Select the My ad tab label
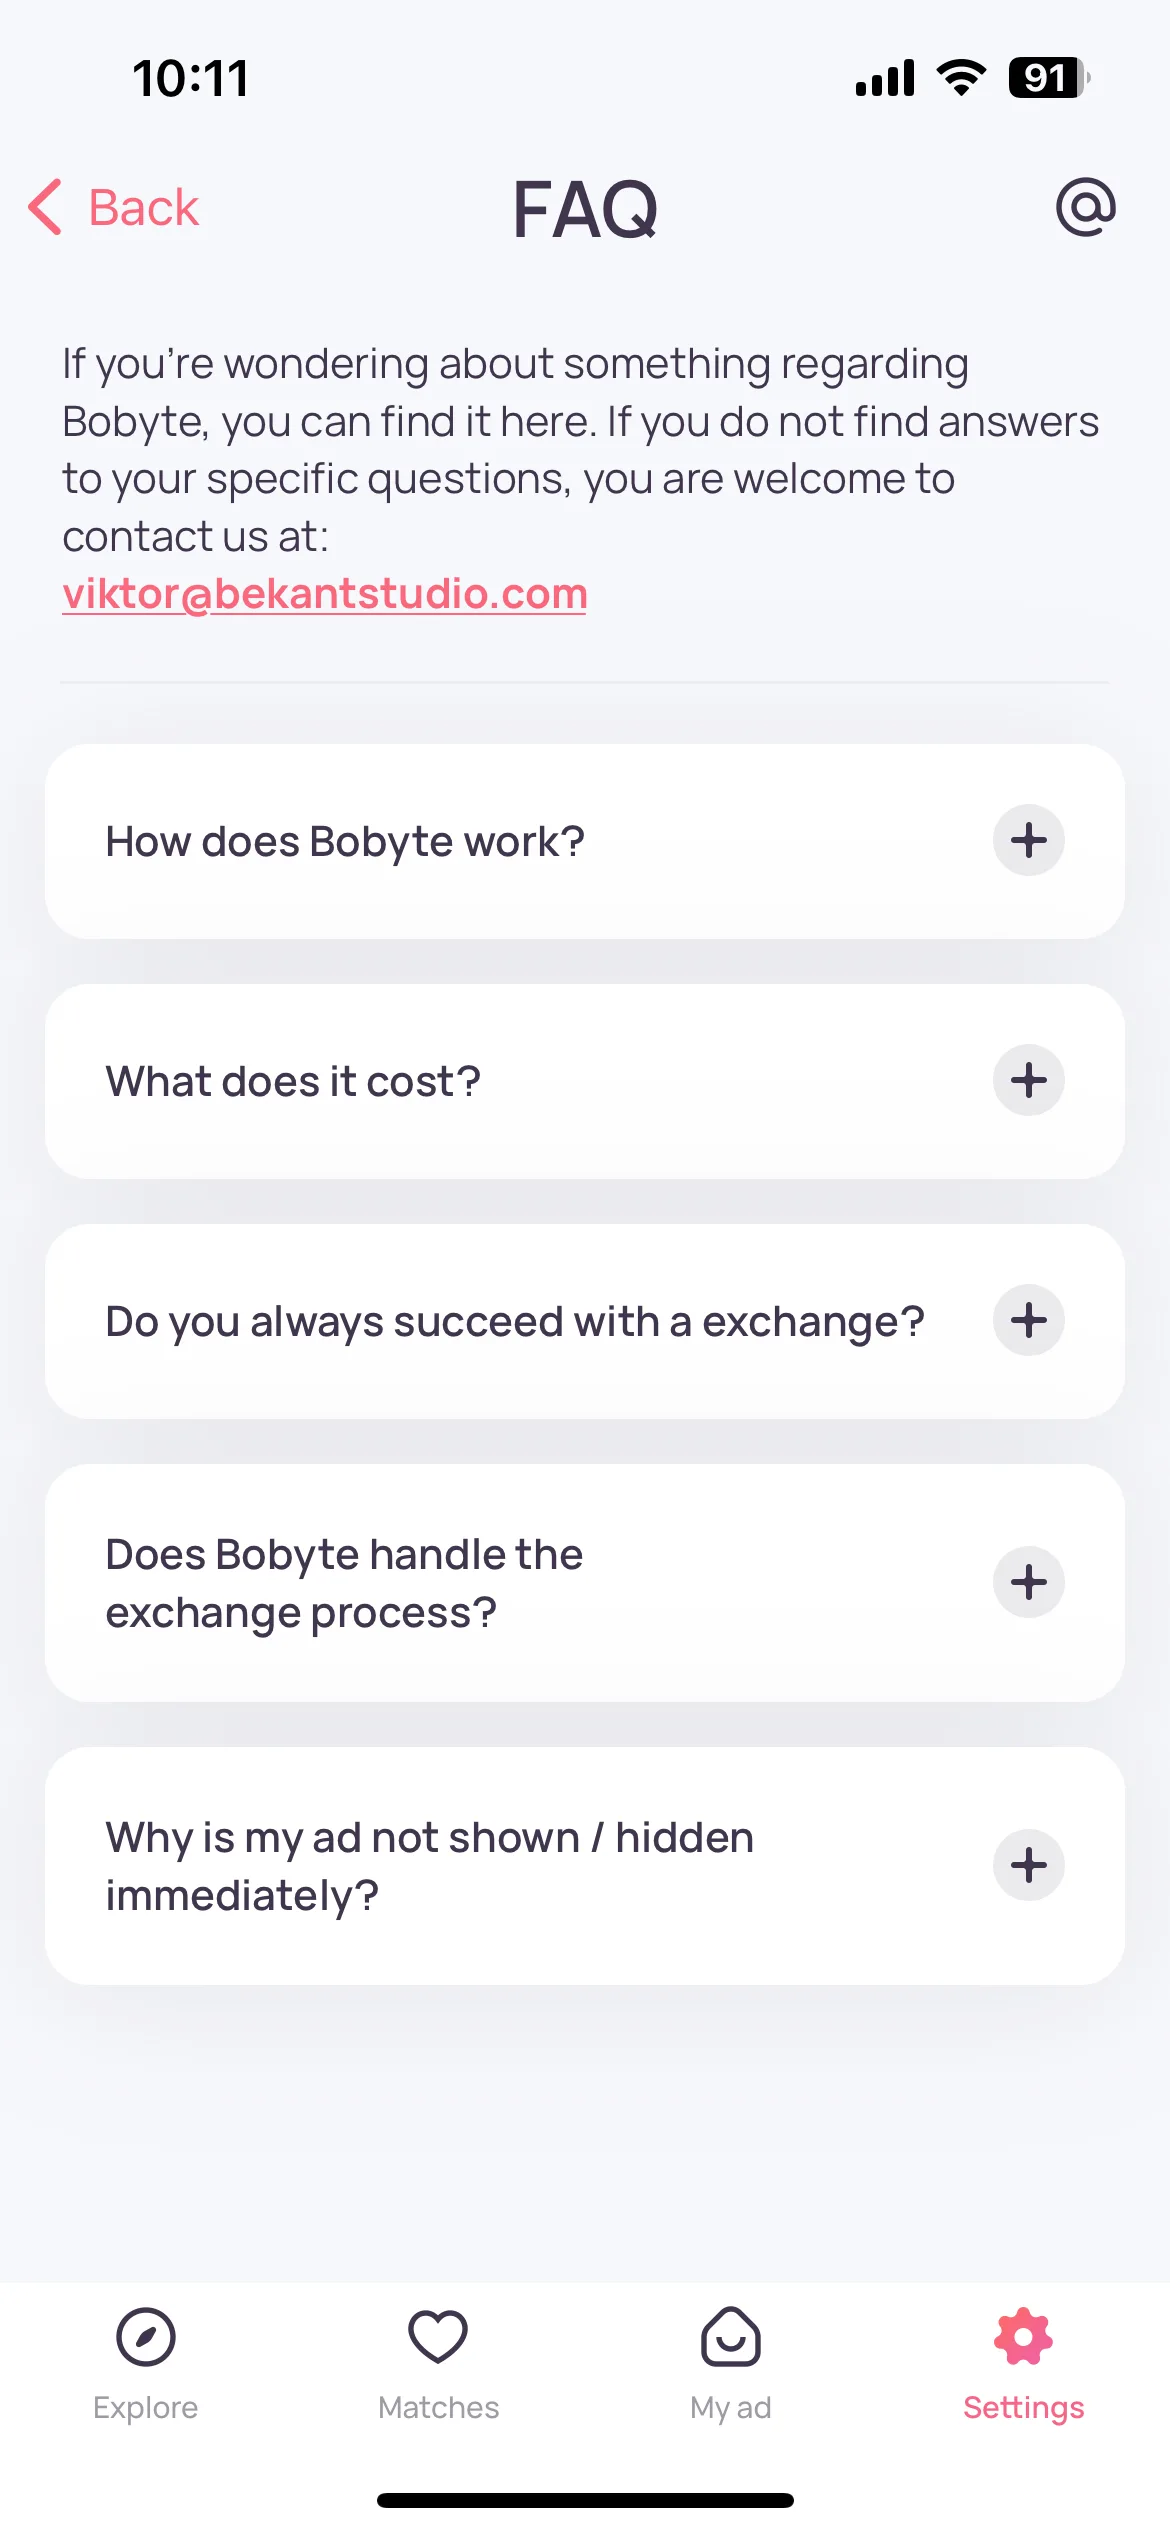The height and width of the screenshot is (2532, 1170). [x=731, y=2408]
